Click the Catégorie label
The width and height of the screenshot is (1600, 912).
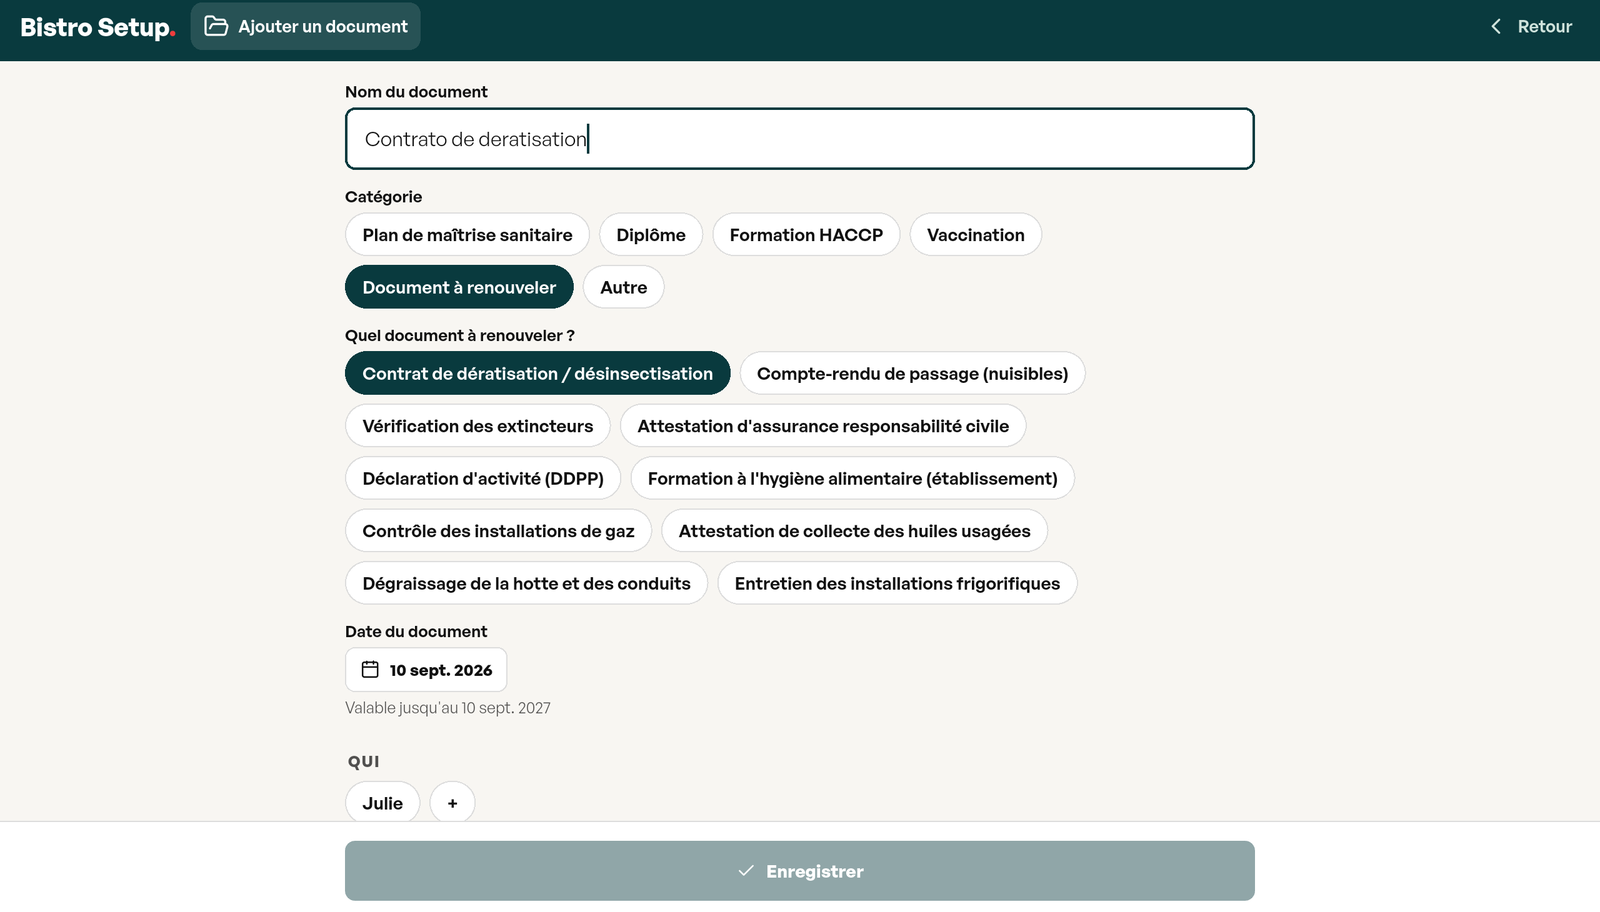[x=384, y=197]
